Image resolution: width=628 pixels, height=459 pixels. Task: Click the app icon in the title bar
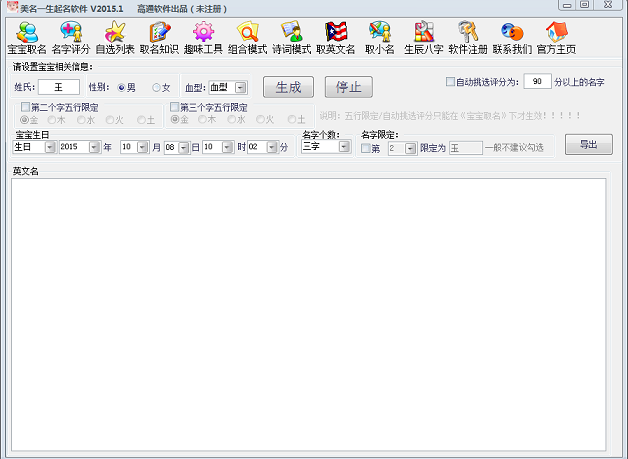[12, 7]
